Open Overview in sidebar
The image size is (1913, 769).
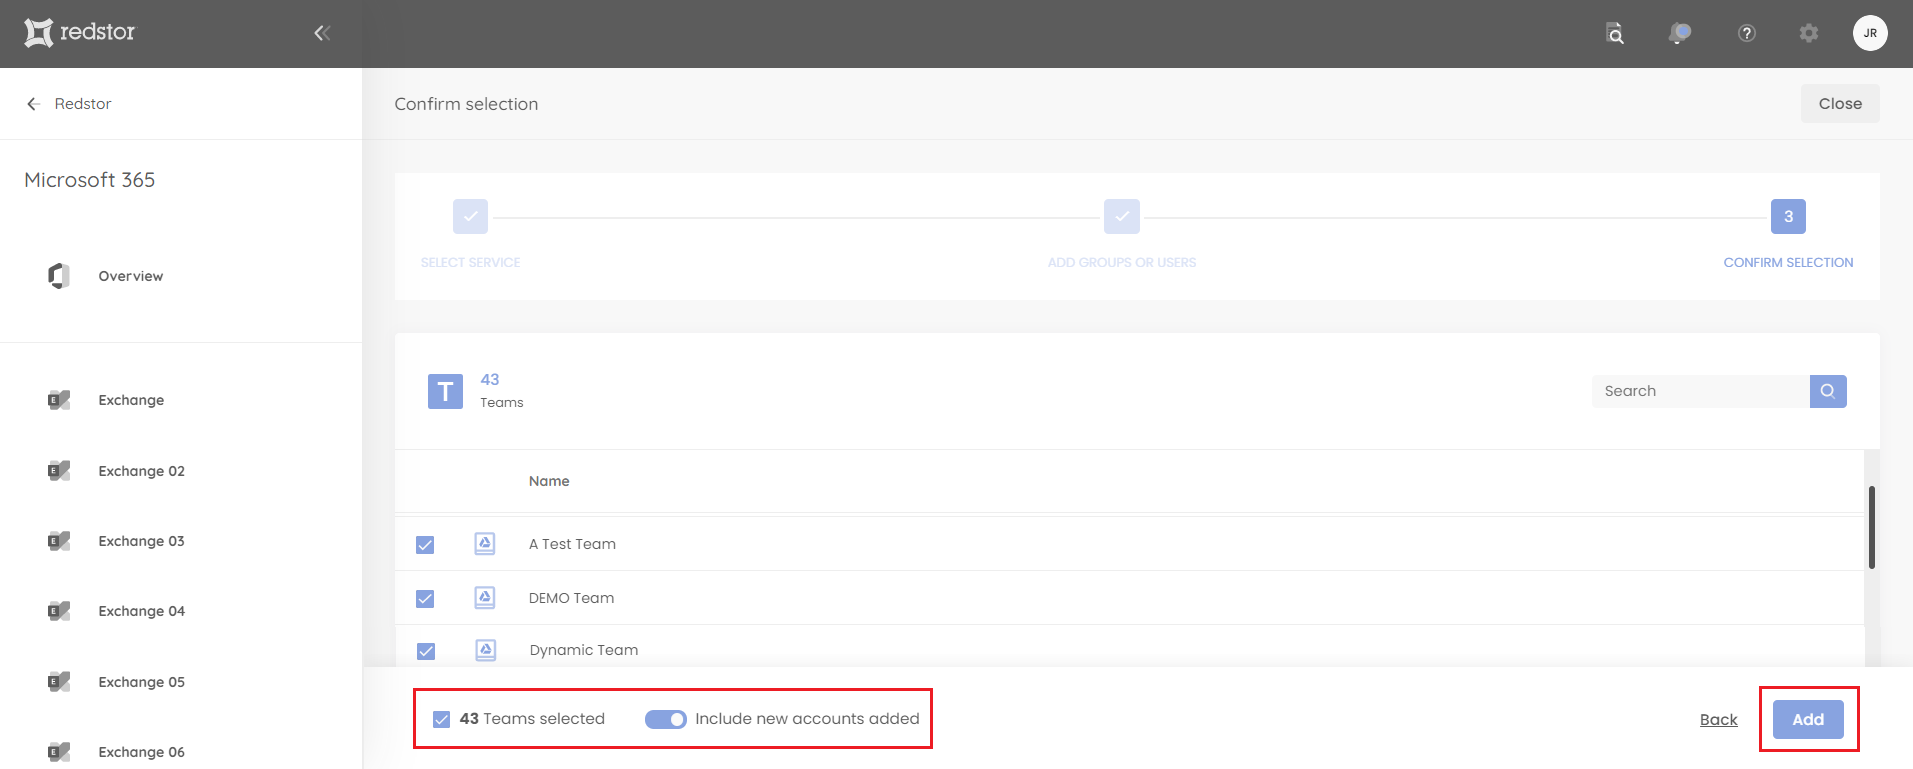coord(131,276)
